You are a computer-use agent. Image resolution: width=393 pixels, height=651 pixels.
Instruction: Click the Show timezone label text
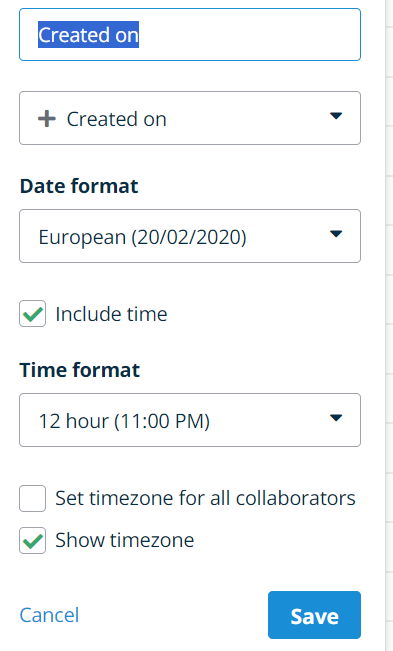[124, 540]
